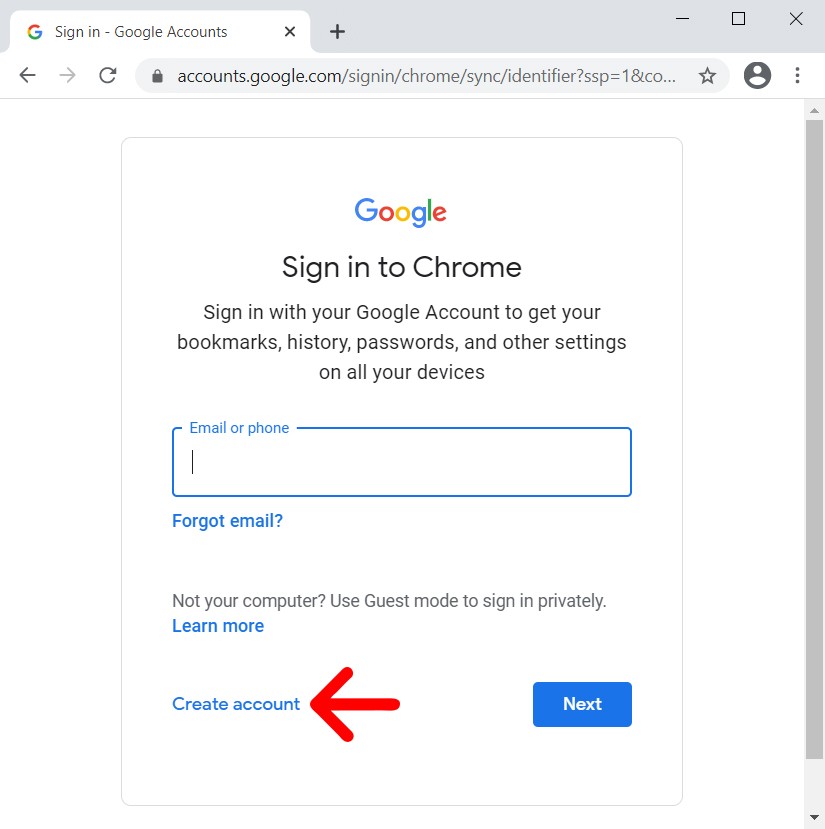
Task: Click the browser back arrow
Action: click(x=27, y=76)
